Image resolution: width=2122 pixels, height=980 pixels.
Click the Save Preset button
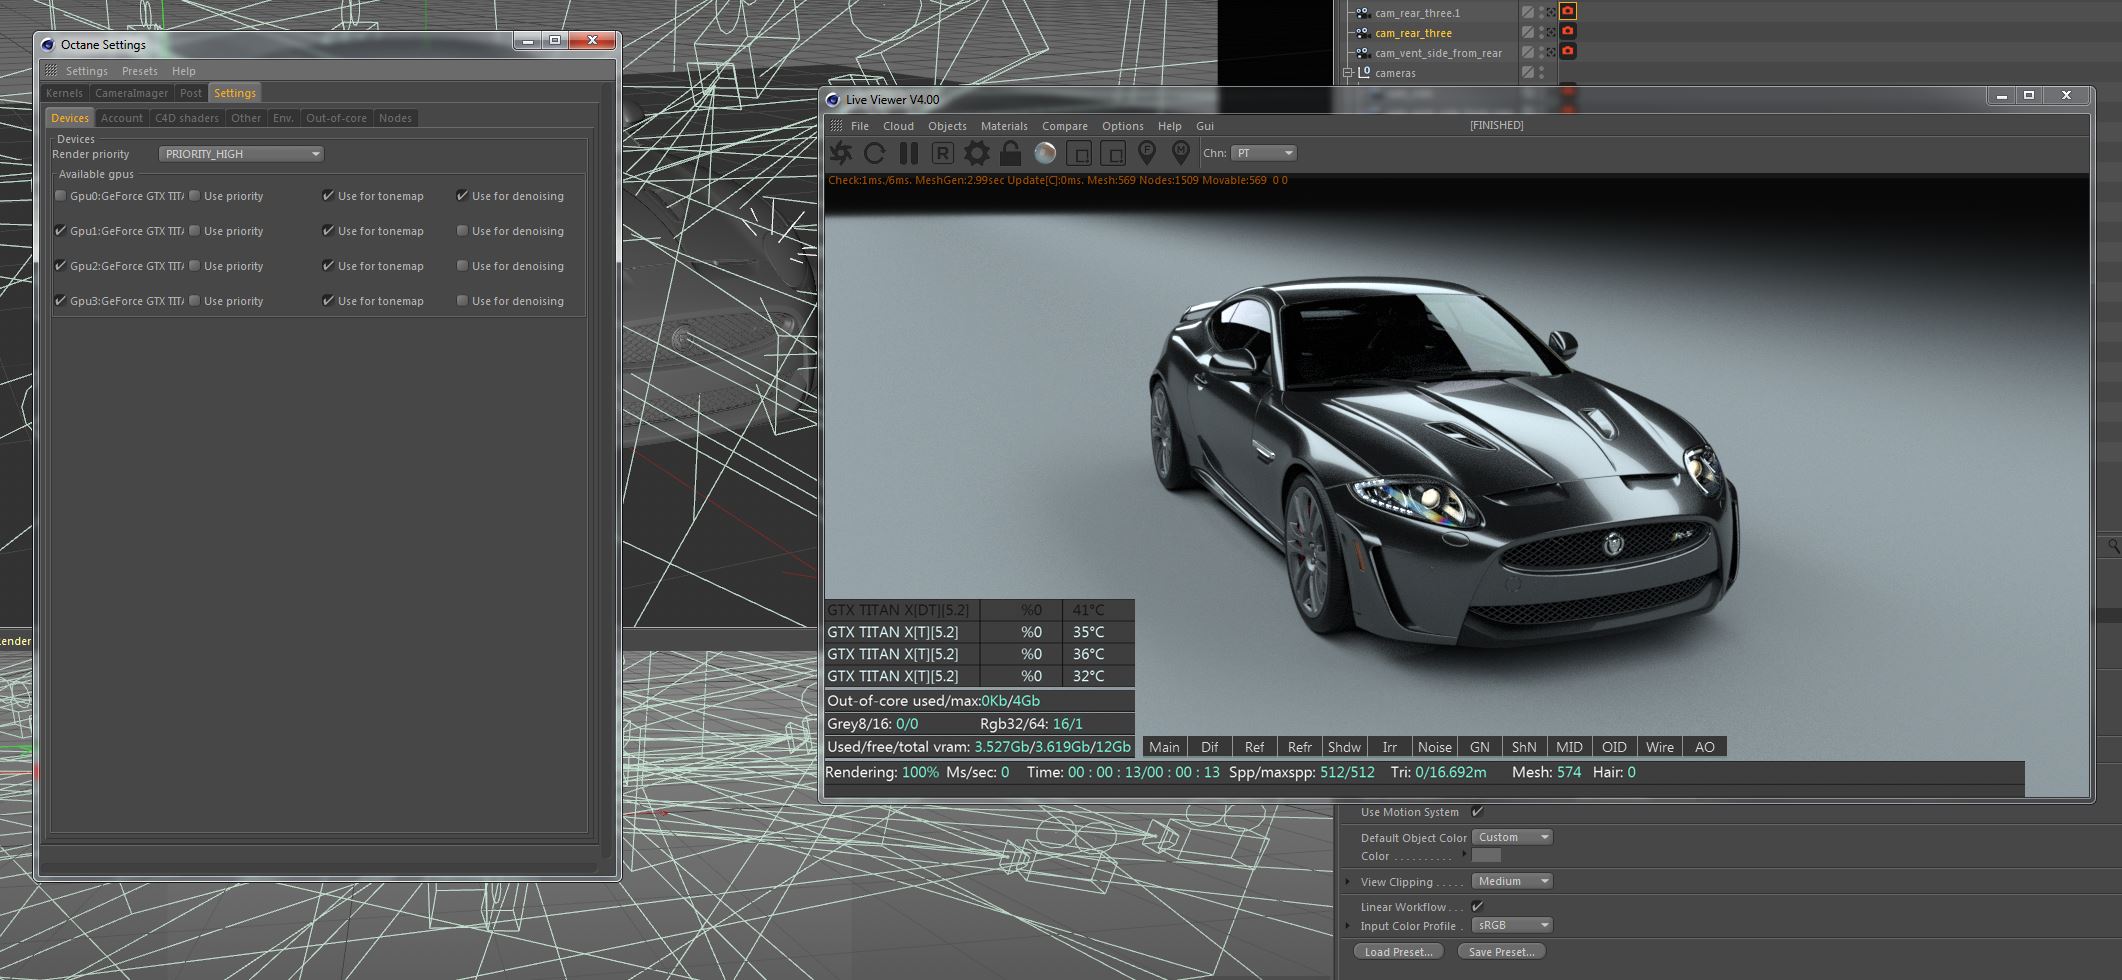click(1502, 951)
